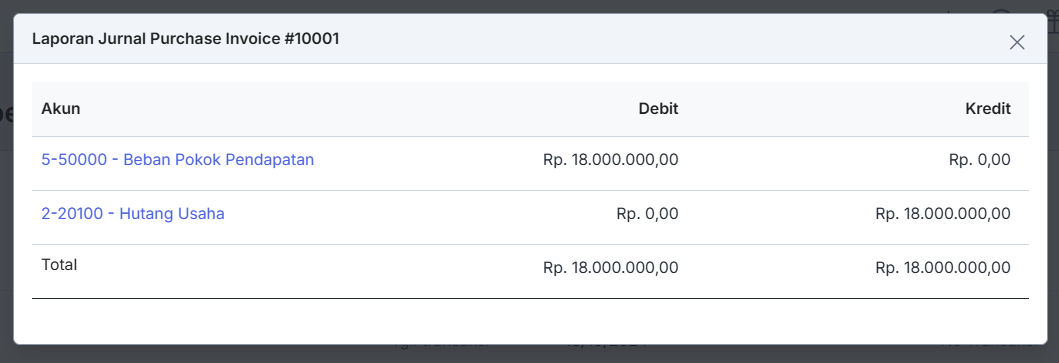
Task: Open the 2-20100 - Hutang Usaha account link
Action: [x=133, y=214]
